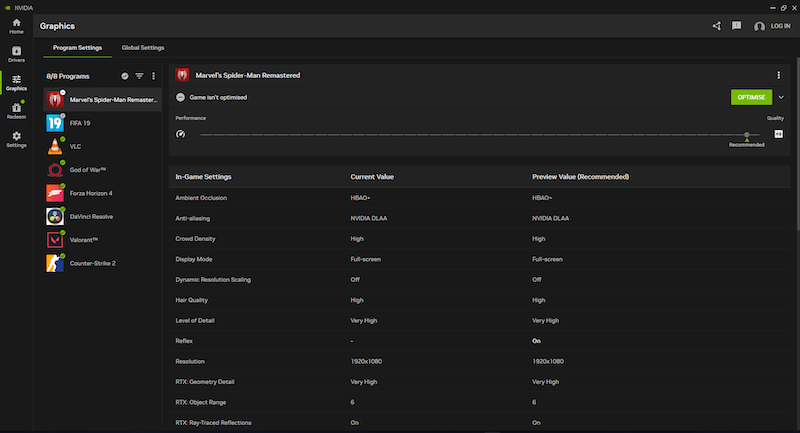Select Valorant in programs list
This screenshot has width=800, height=433.
pos(103,240)
